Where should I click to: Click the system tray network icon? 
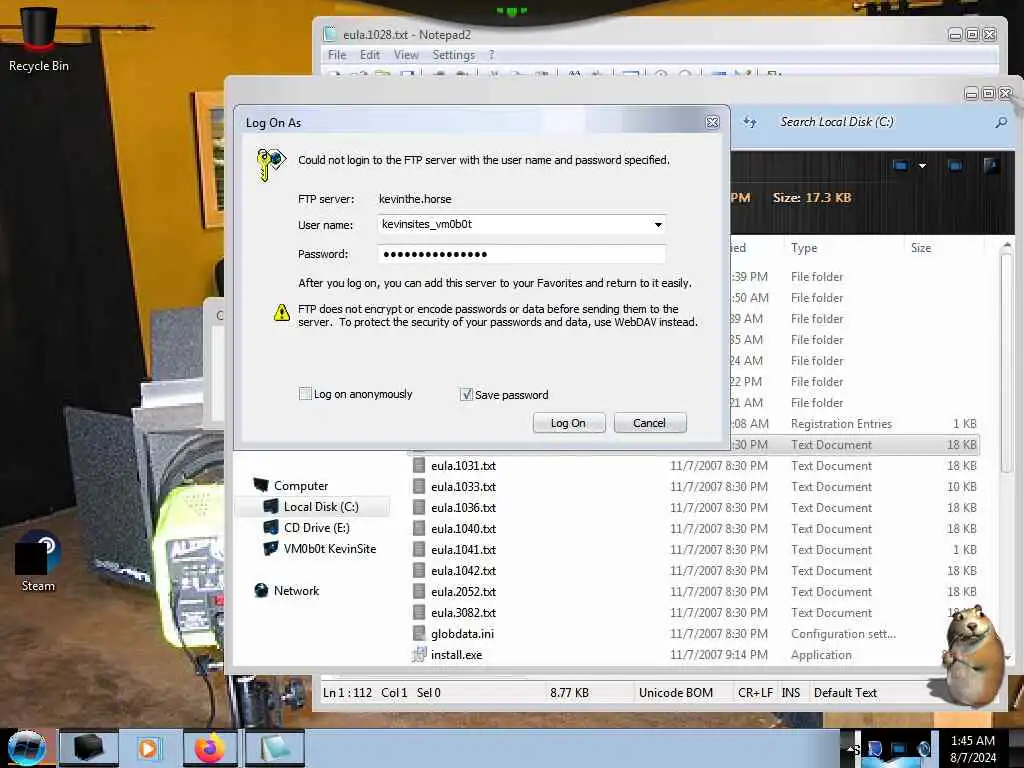899,748
